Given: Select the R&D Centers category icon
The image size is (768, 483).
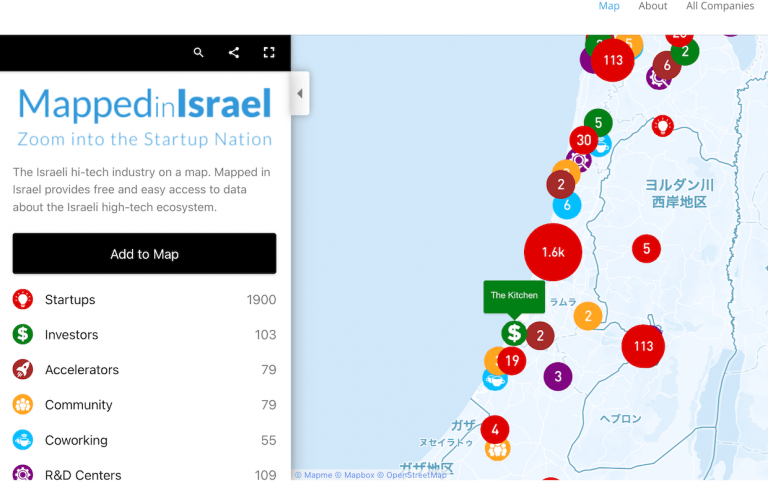Looking at the screenshot, I should tap(23, 474).
